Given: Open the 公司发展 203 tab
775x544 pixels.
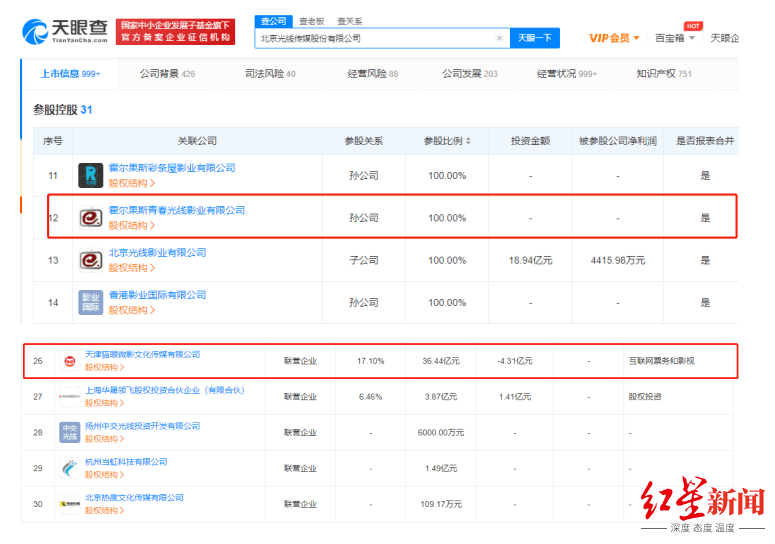Looking at the screenshot, I should (470, 74).
